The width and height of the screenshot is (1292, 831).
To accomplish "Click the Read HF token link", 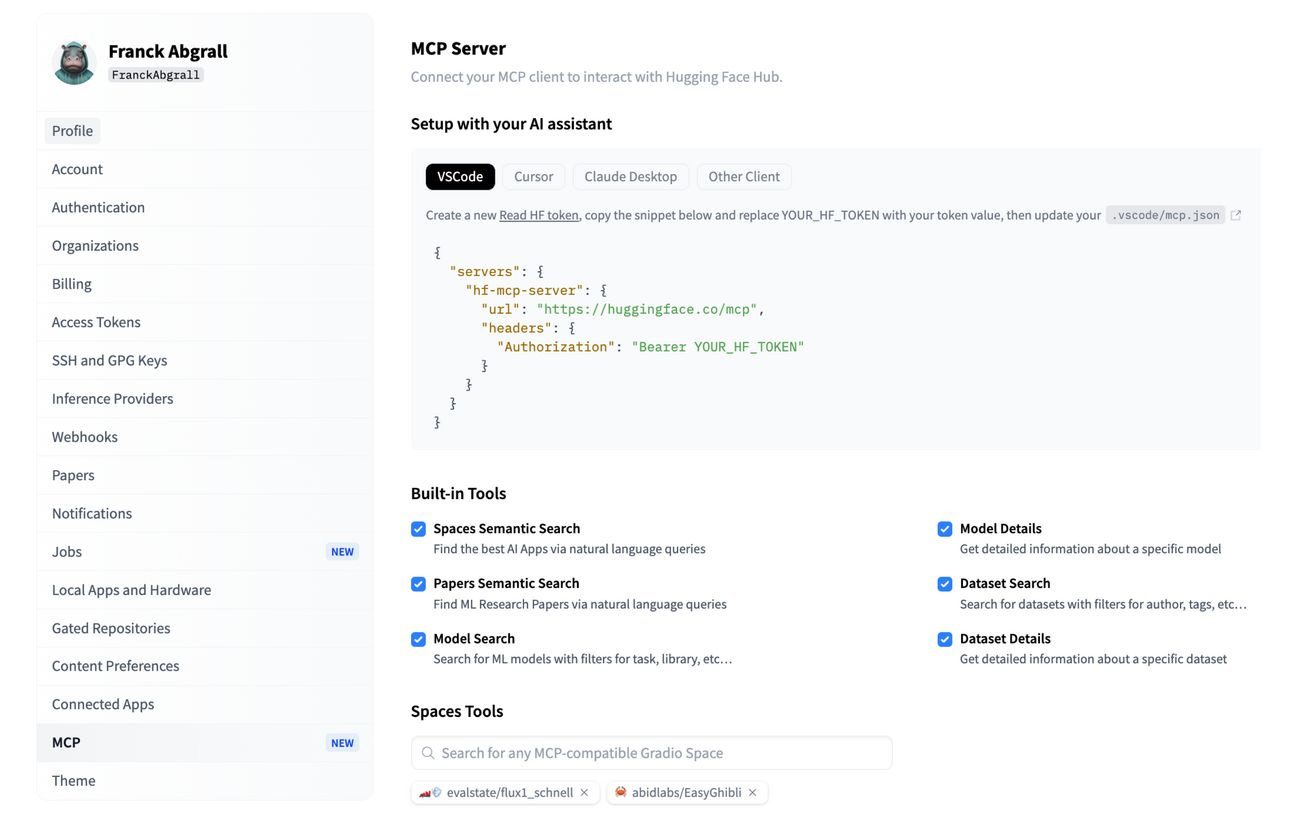I will [539, 215].
